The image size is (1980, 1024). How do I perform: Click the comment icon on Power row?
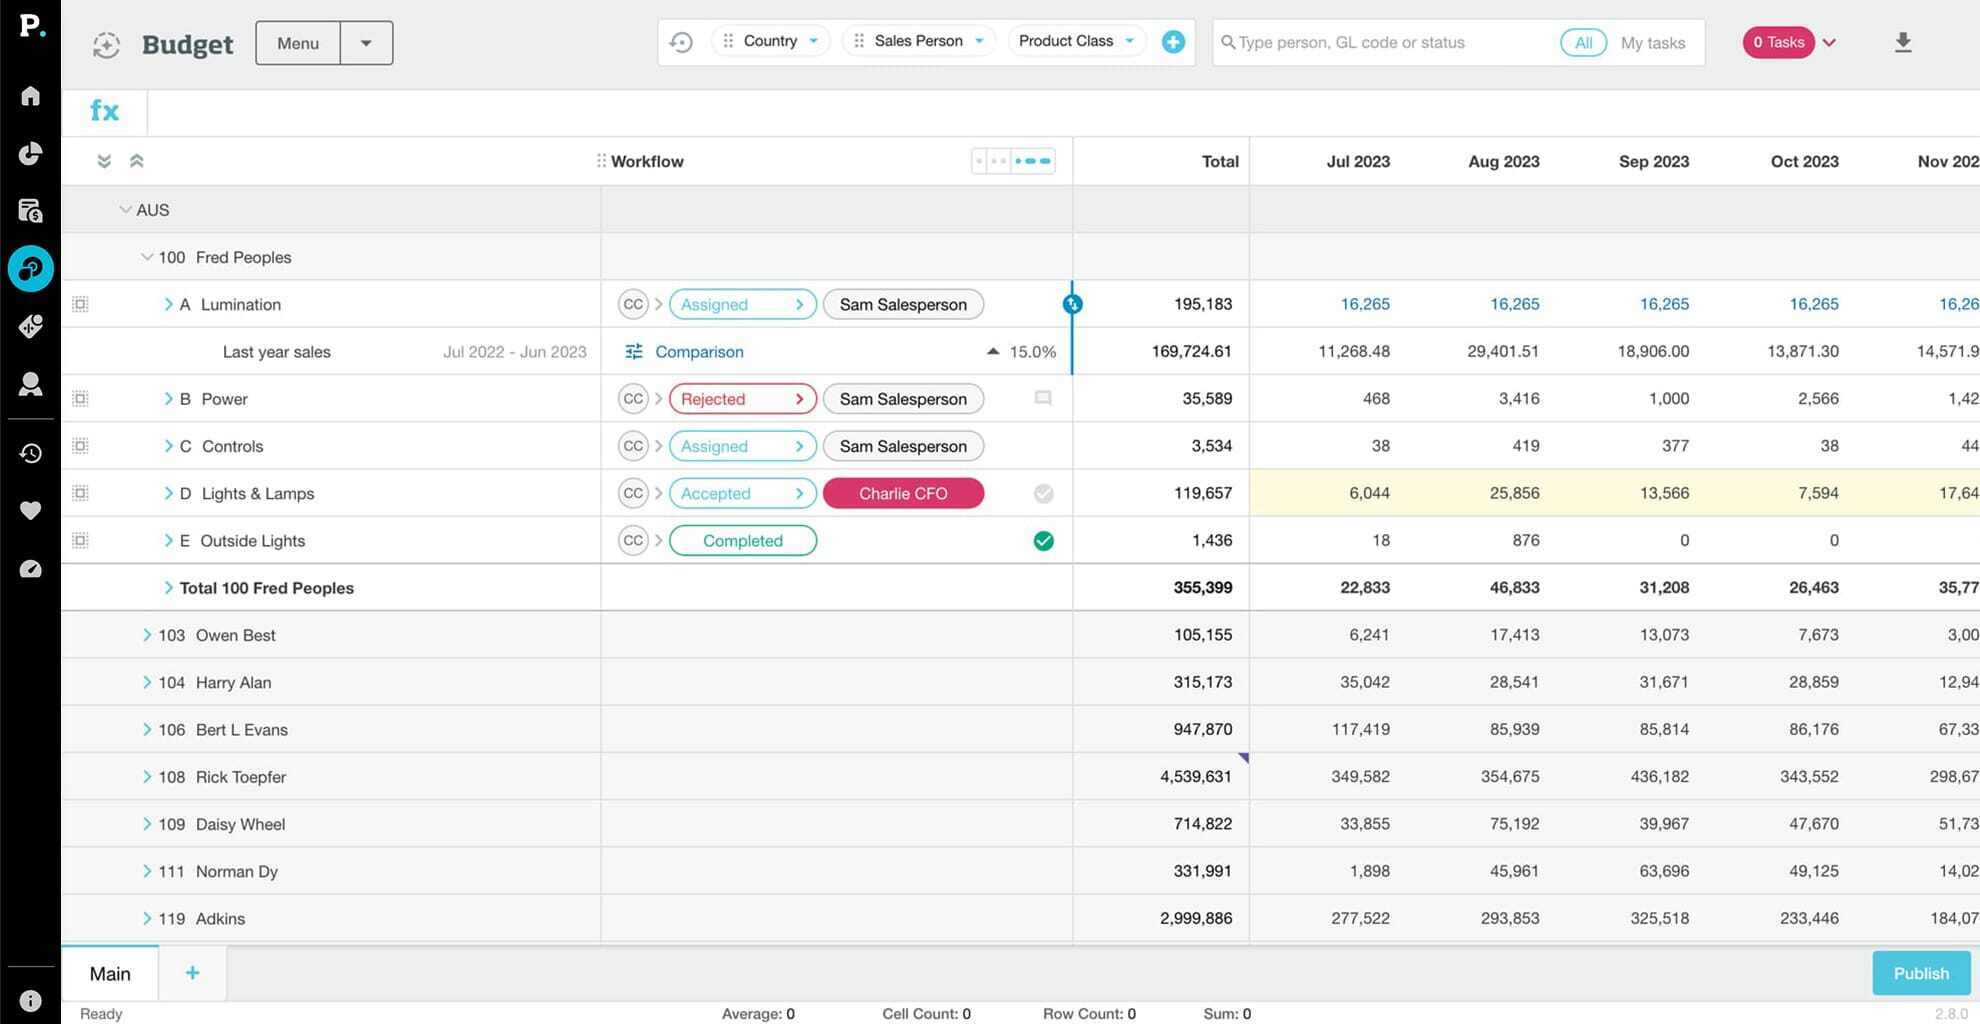(1043, 398)
